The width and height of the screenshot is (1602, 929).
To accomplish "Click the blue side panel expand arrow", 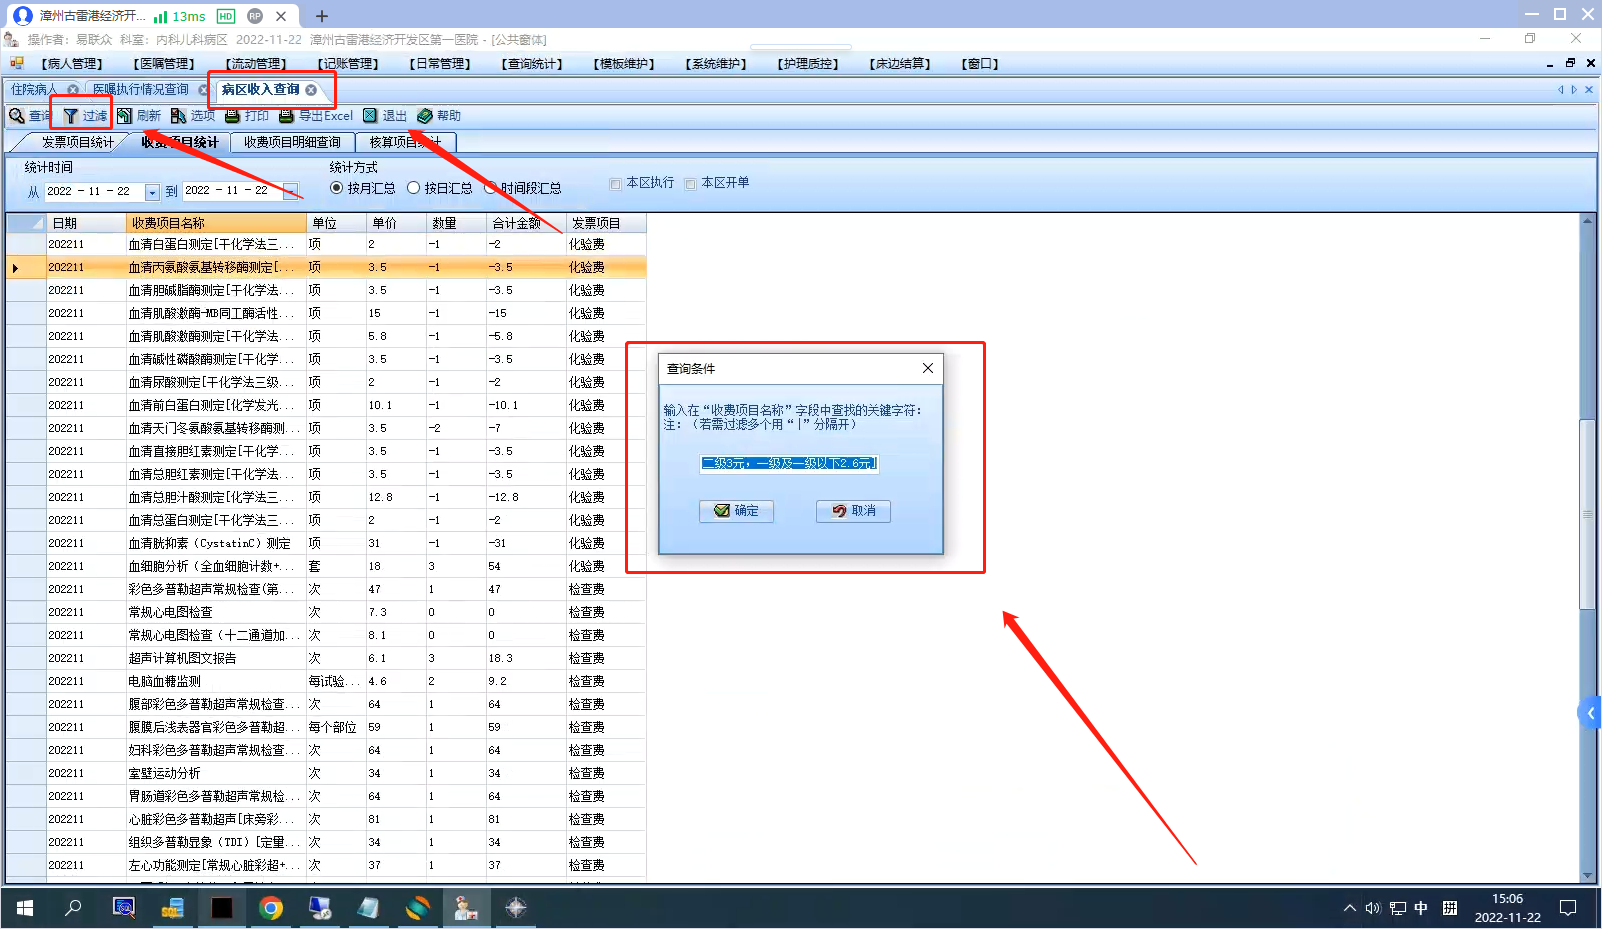I will pyautogui.click(x=1590, y=713).
